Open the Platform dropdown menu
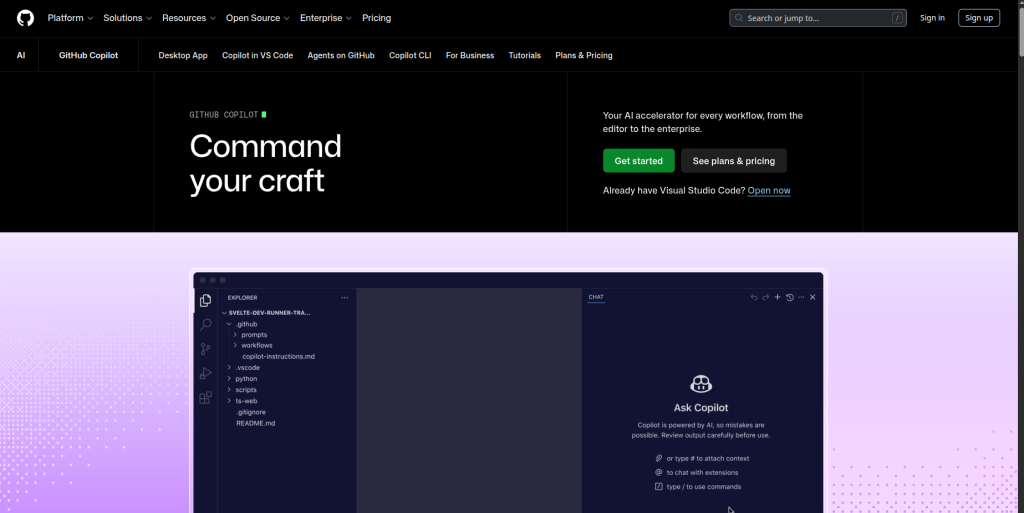Viewport: 1024px width, 513px height. (x=70, y=18)
